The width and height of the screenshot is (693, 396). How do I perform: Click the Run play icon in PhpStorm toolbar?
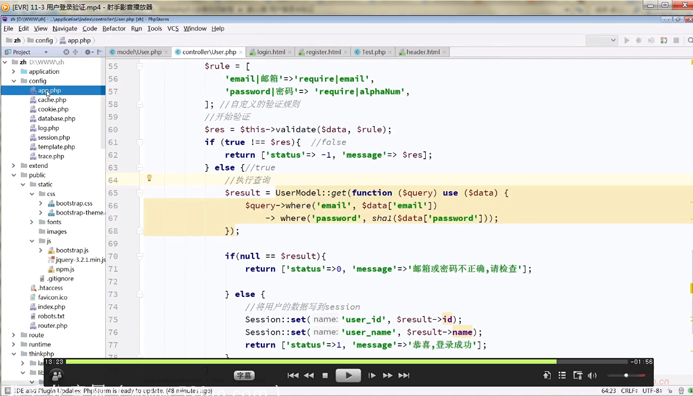point(626,40)
